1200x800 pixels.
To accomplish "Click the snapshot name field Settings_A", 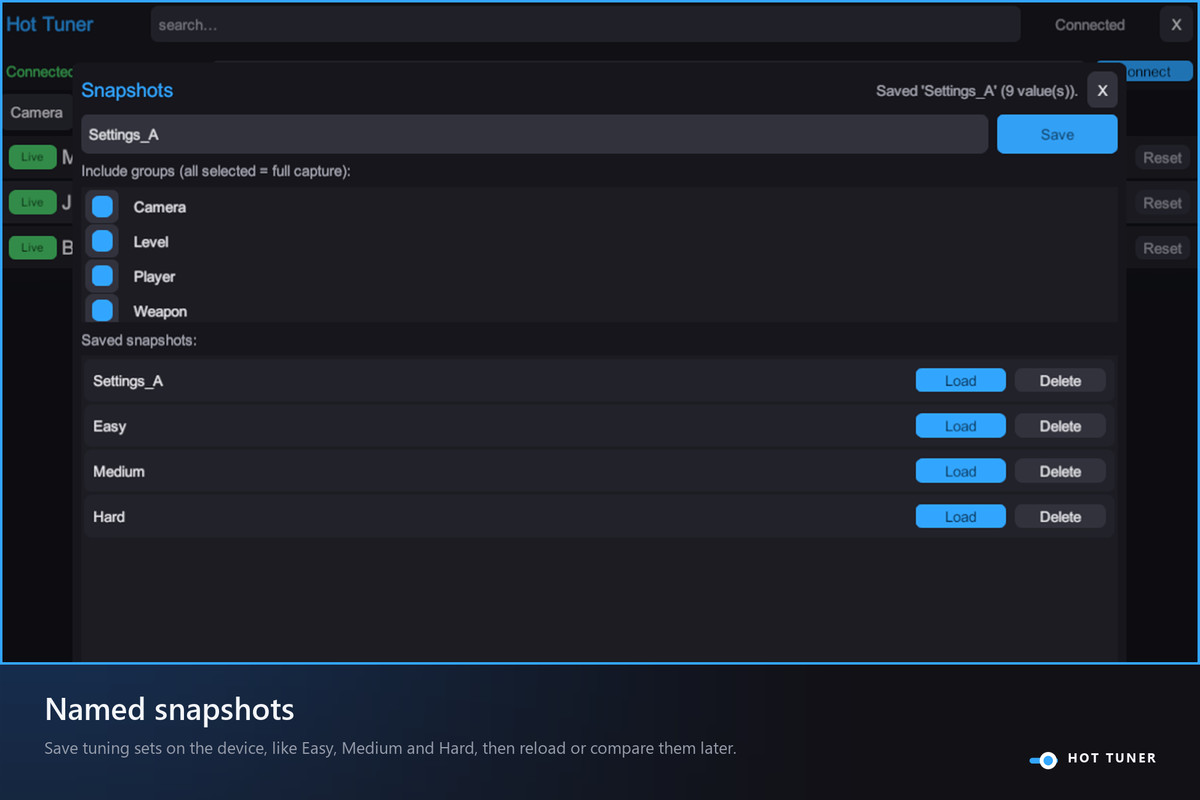I will click(x=535, y=134).
